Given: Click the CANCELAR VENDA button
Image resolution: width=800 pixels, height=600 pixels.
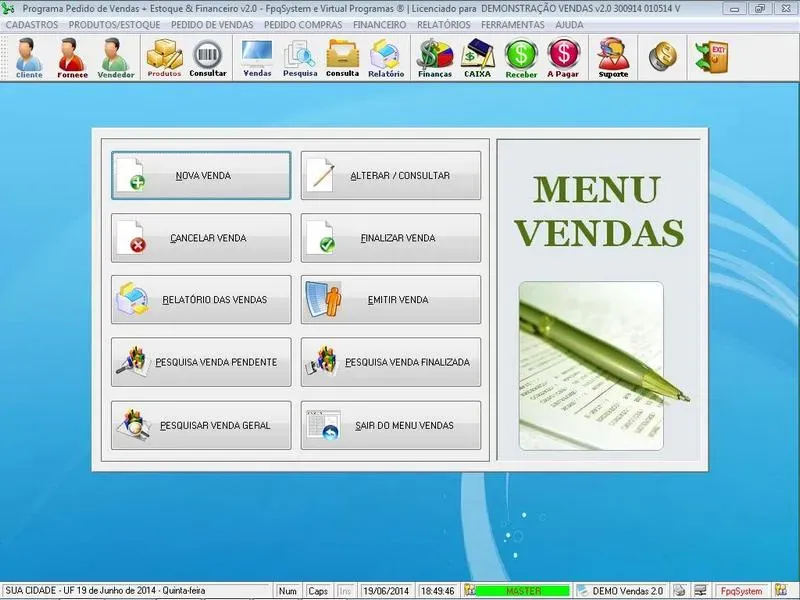Looking at the screenshot, I should [201, 238].
